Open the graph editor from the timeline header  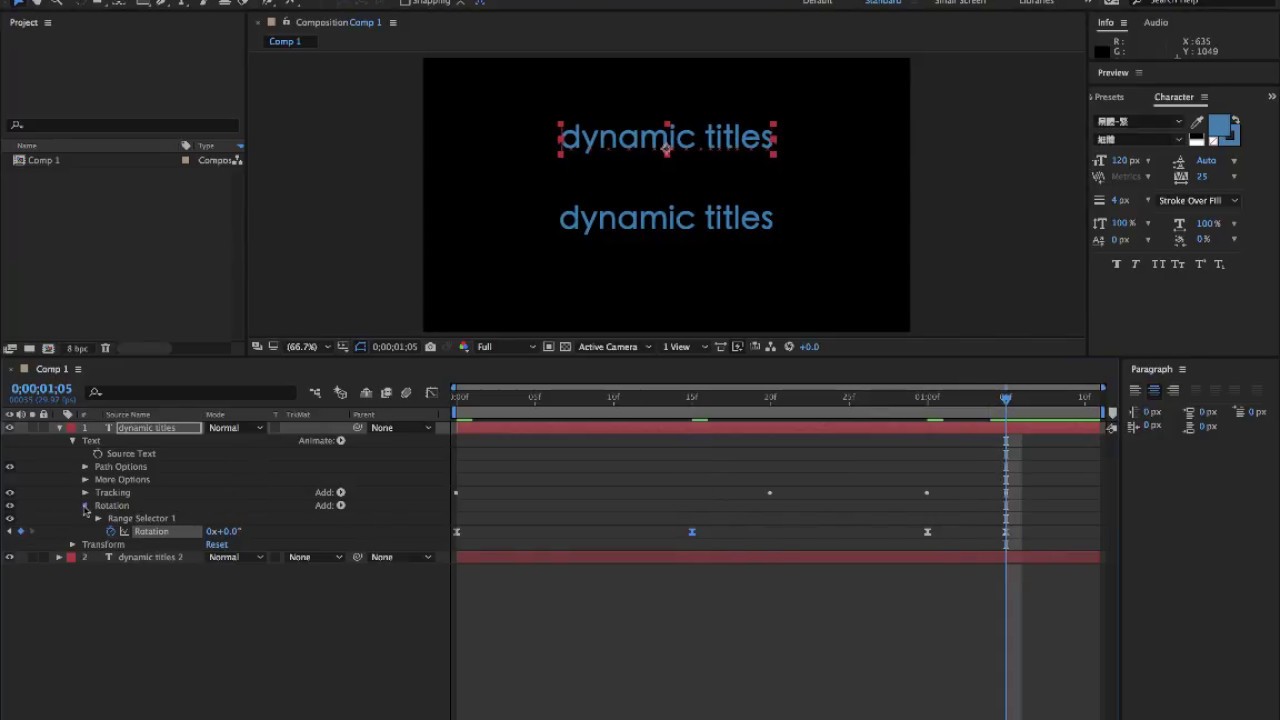432,393
